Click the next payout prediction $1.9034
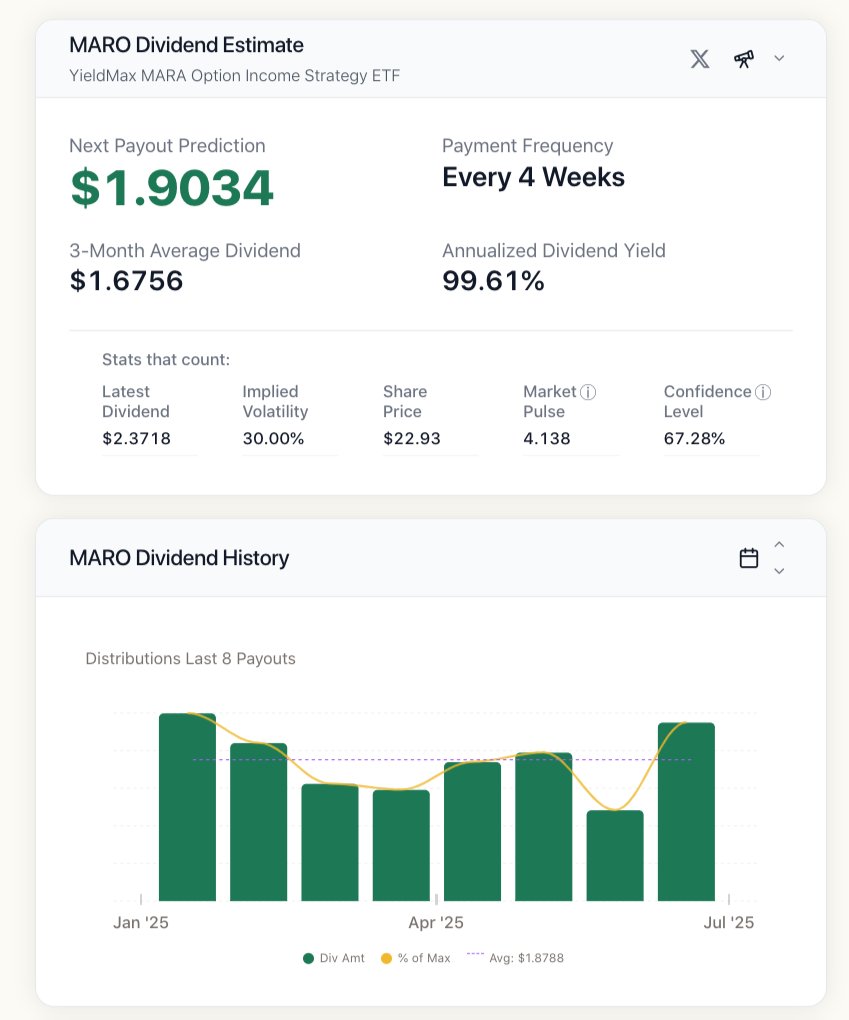The image size is (849, 1020). pyautogui.click(x=172, y=188)
